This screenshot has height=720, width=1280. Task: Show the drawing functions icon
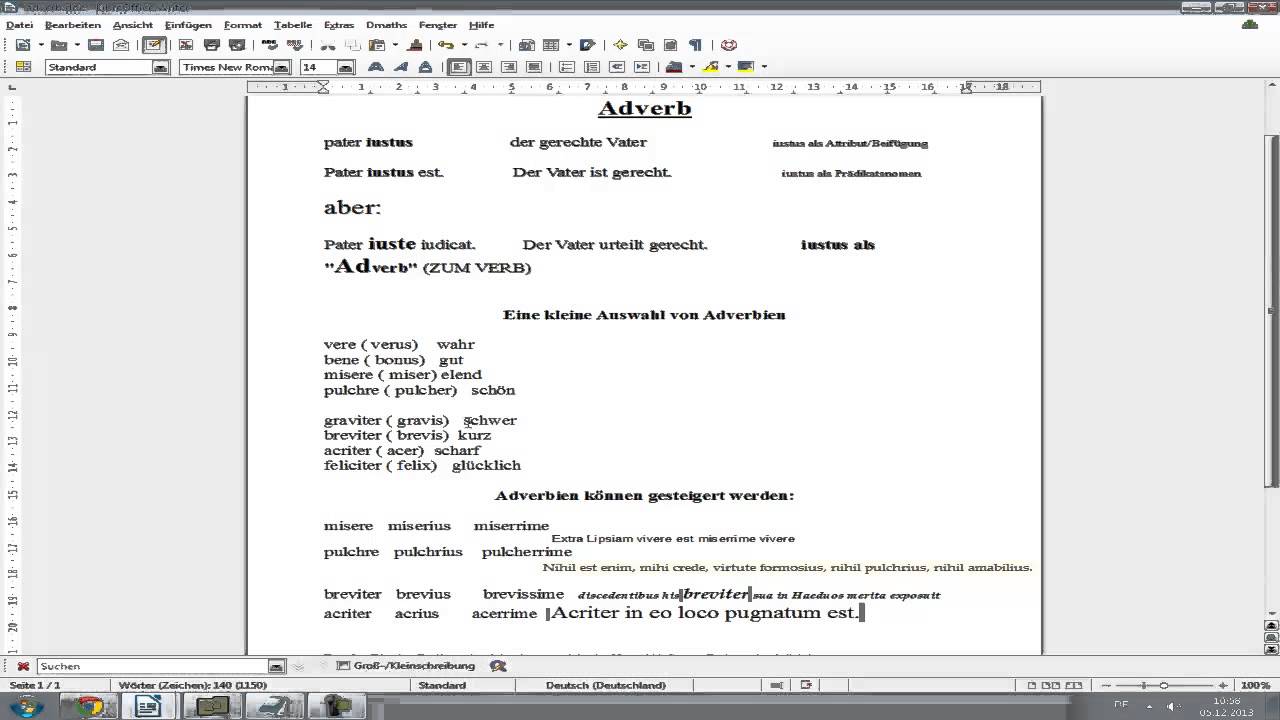587,45
